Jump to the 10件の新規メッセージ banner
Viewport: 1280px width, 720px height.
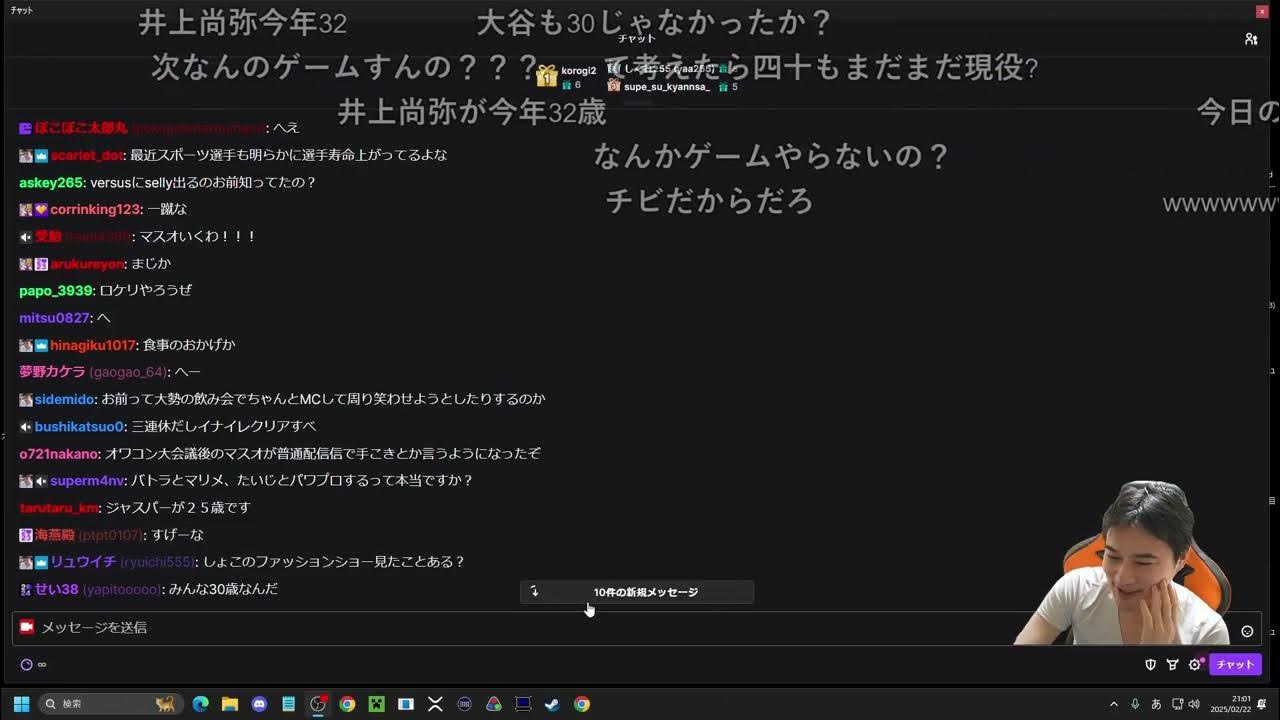point(637,592)
